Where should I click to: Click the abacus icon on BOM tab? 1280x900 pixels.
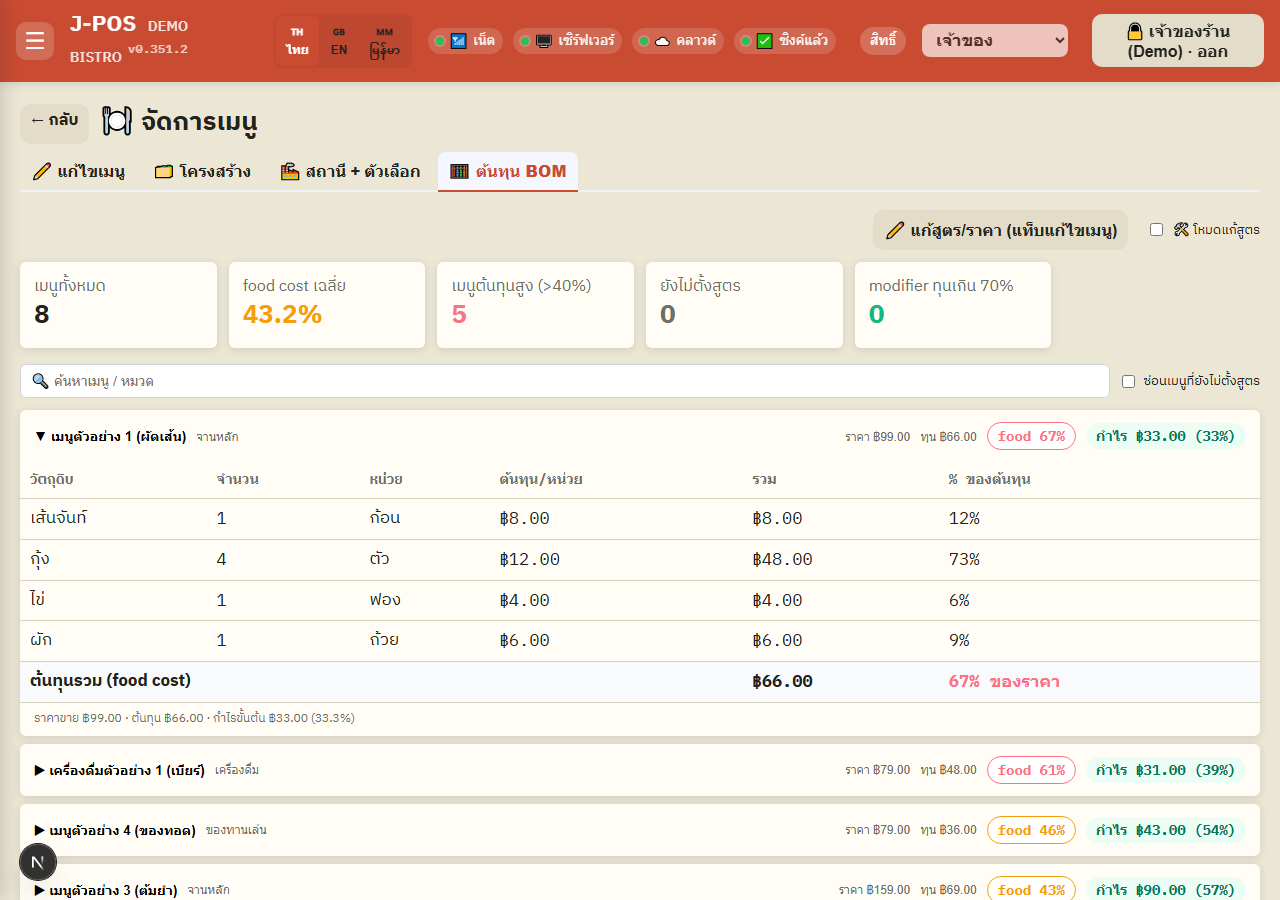point(460,172)
